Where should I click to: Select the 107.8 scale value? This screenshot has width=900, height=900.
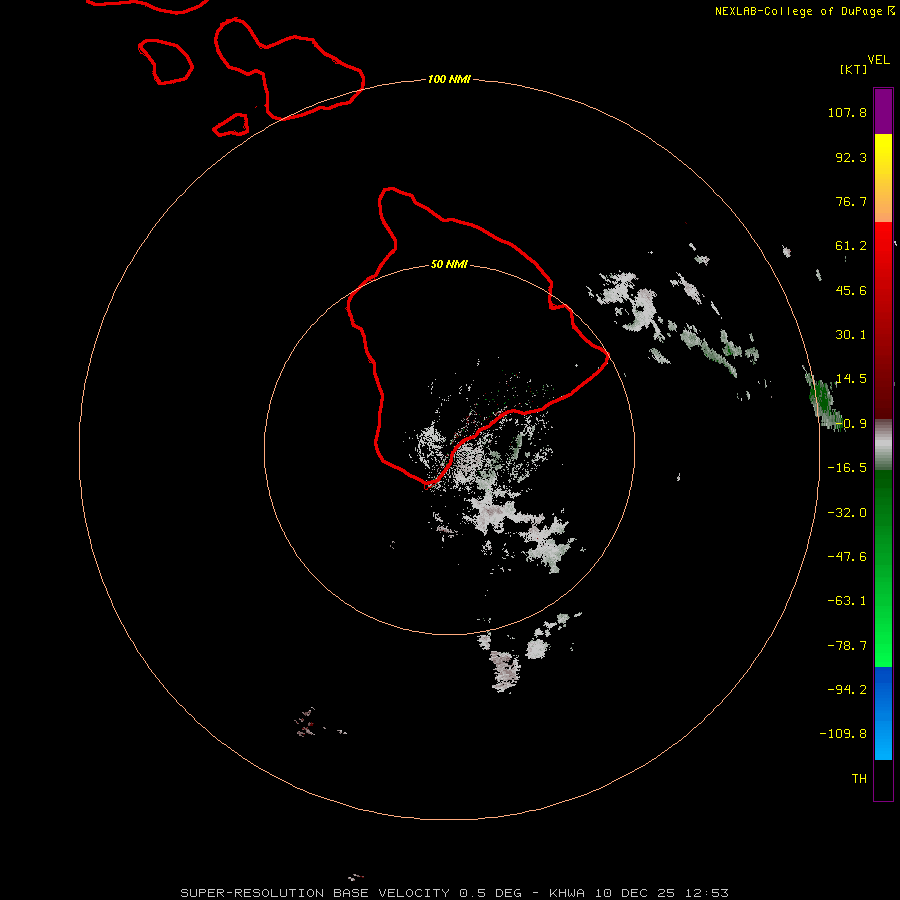click(x=847, y=112)
